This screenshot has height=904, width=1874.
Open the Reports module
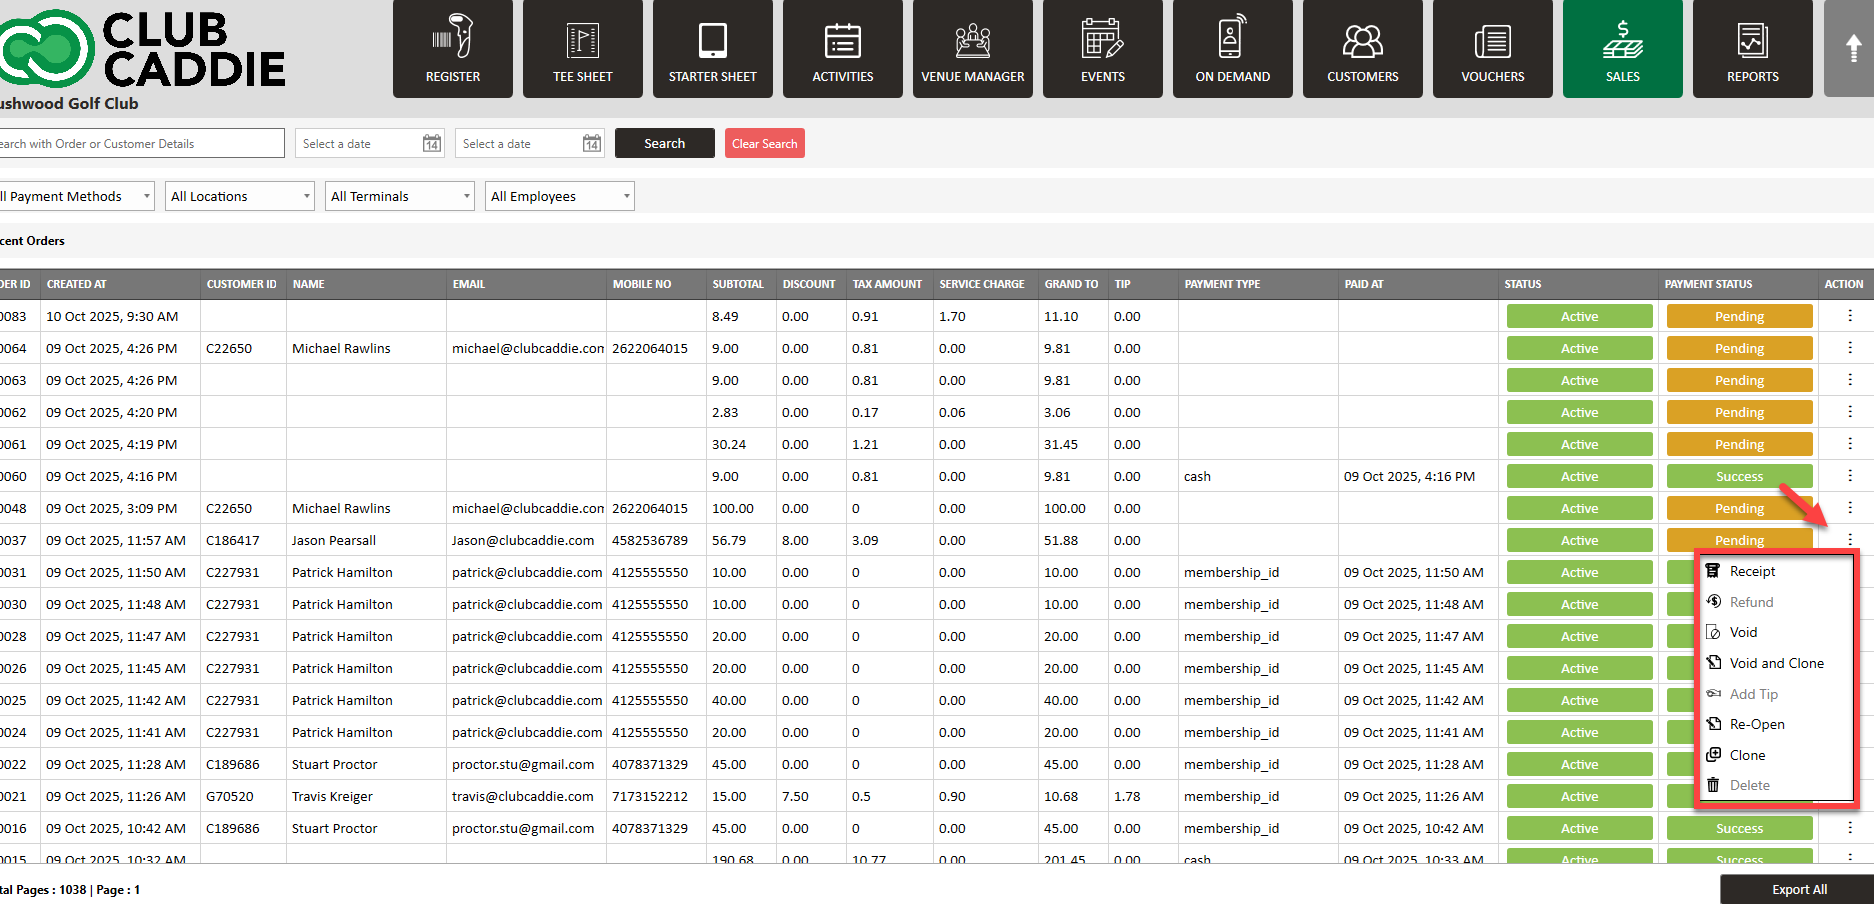(1752, 49)
